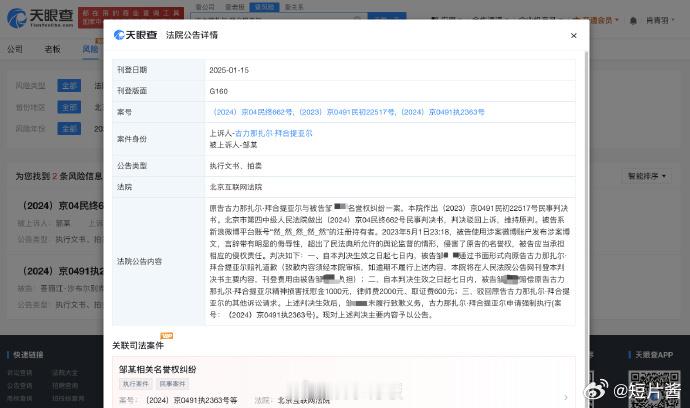Open case link (2024)京0491执2363号 in the 案号 row
Screen dimensions: 690x408
(442, 112)
